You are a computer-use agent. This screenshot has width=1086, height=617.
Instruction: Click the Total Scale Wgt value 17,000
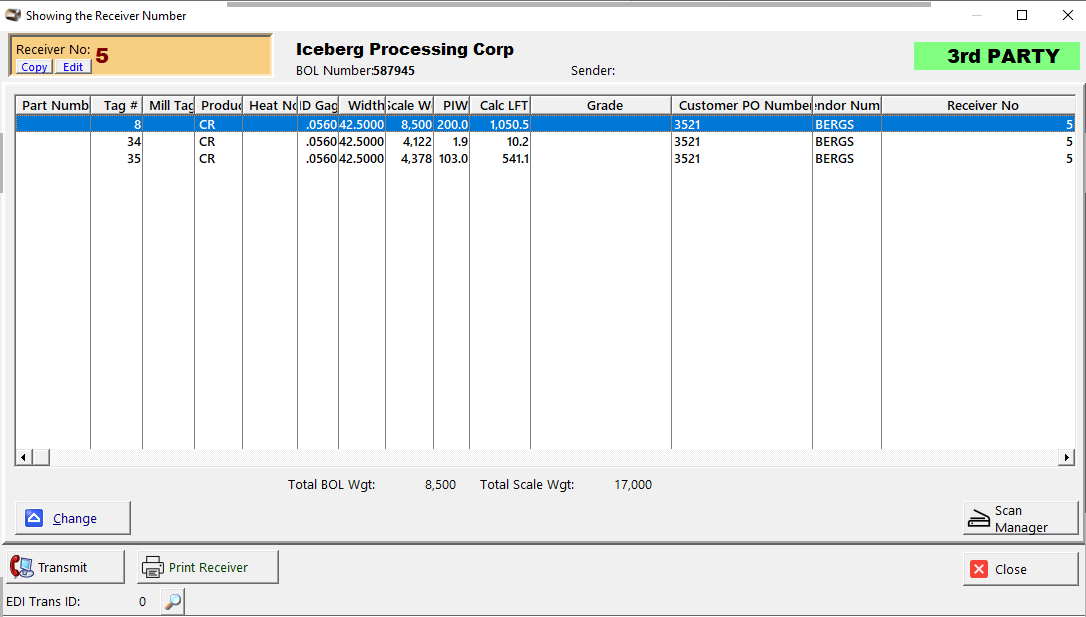pos(633,485)
